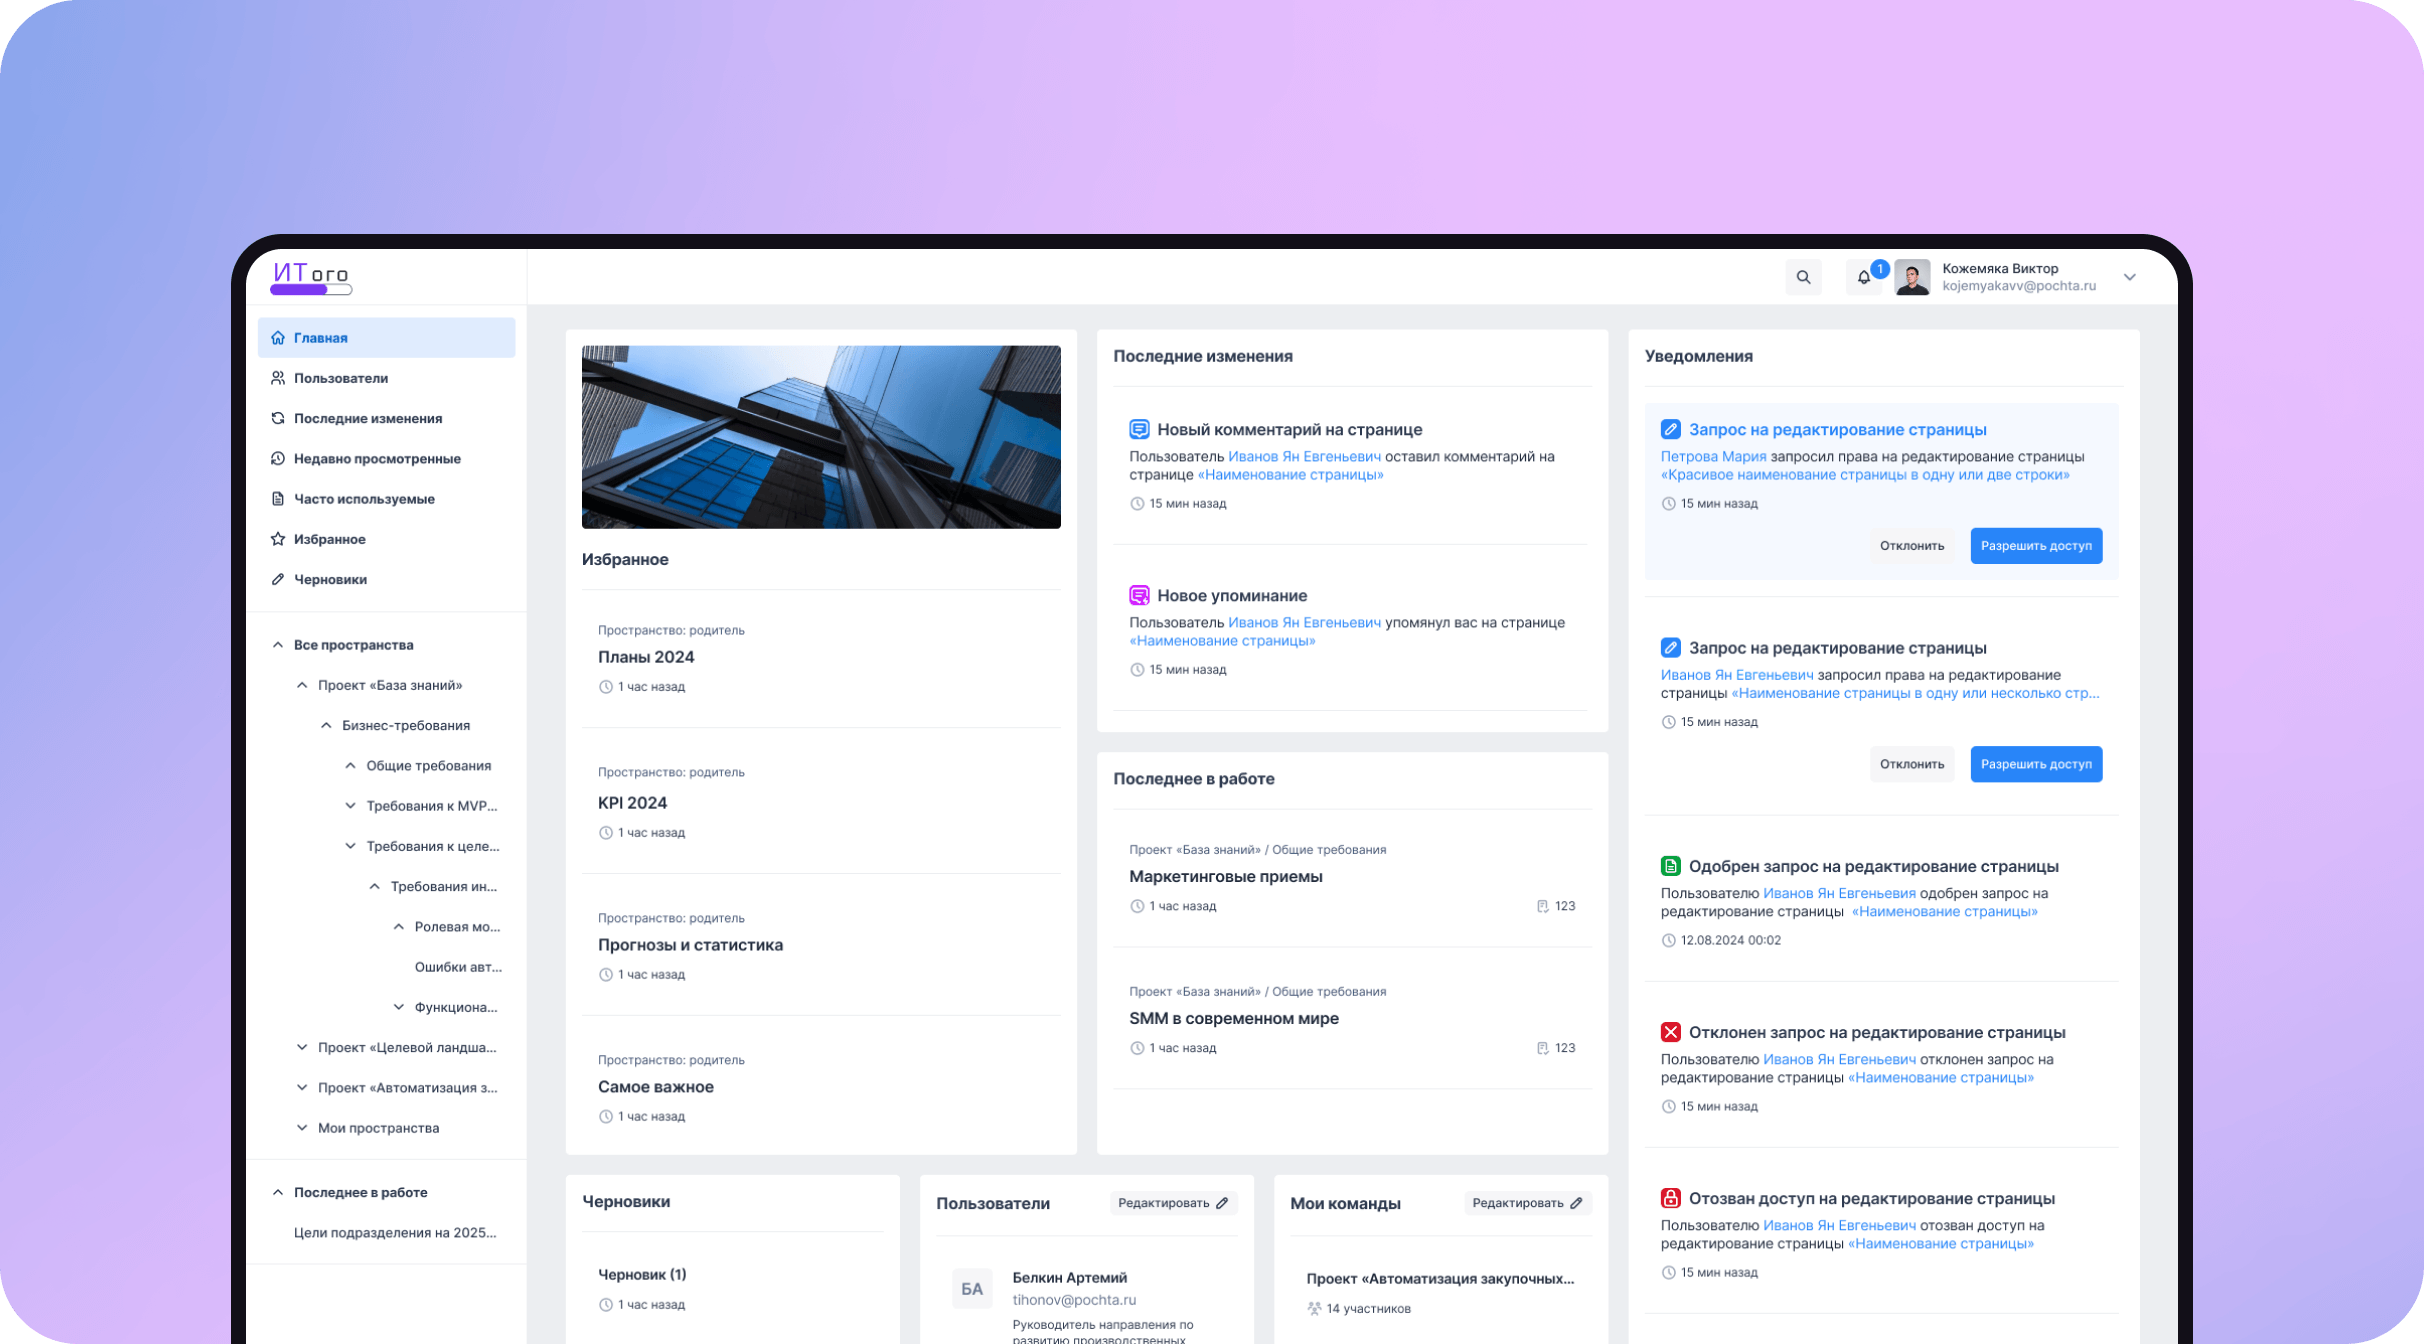The height and width of the screenshot is (1344, 2424).
Task: Click pencil icon beside Пользователи Редактировать
Action: click(x=1222, y=1203)
